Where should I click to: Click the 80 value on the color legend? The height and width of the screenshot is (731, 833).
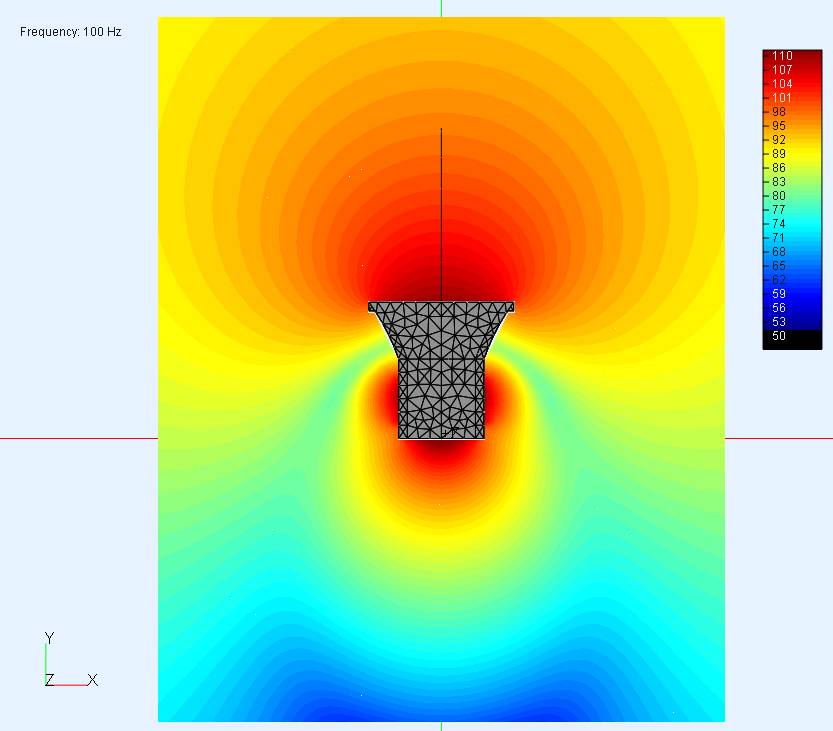tap(779, 196)
